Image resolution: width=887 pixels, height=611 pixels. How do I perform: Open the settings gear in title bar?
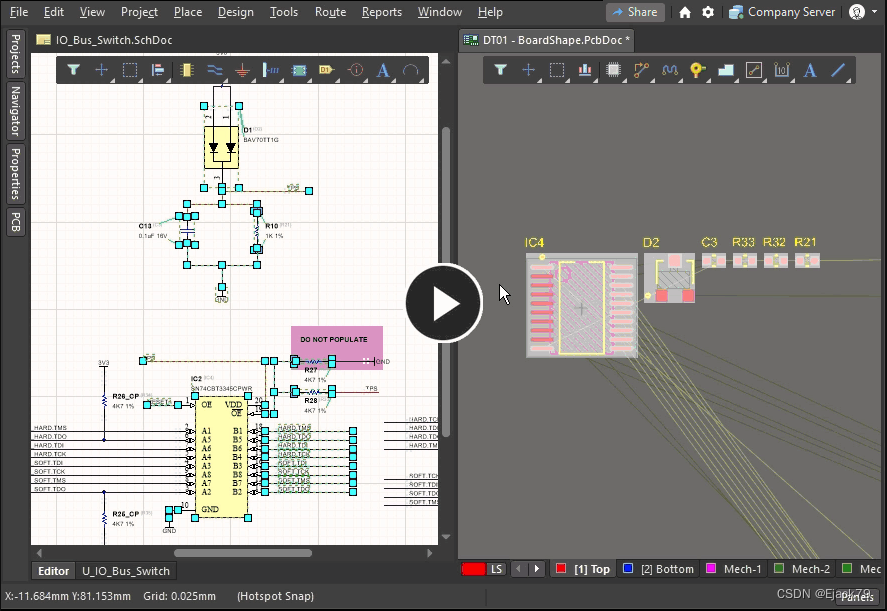(708, 12)
